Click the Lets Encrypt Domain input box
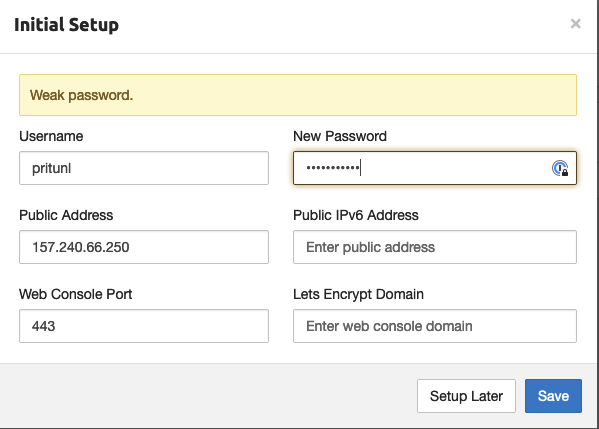599x429 pixels. 435,326
